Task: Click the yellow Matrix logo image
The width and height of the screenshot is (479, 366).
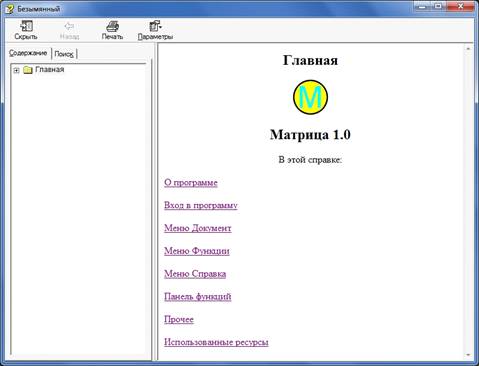Action: pos(310,97)
